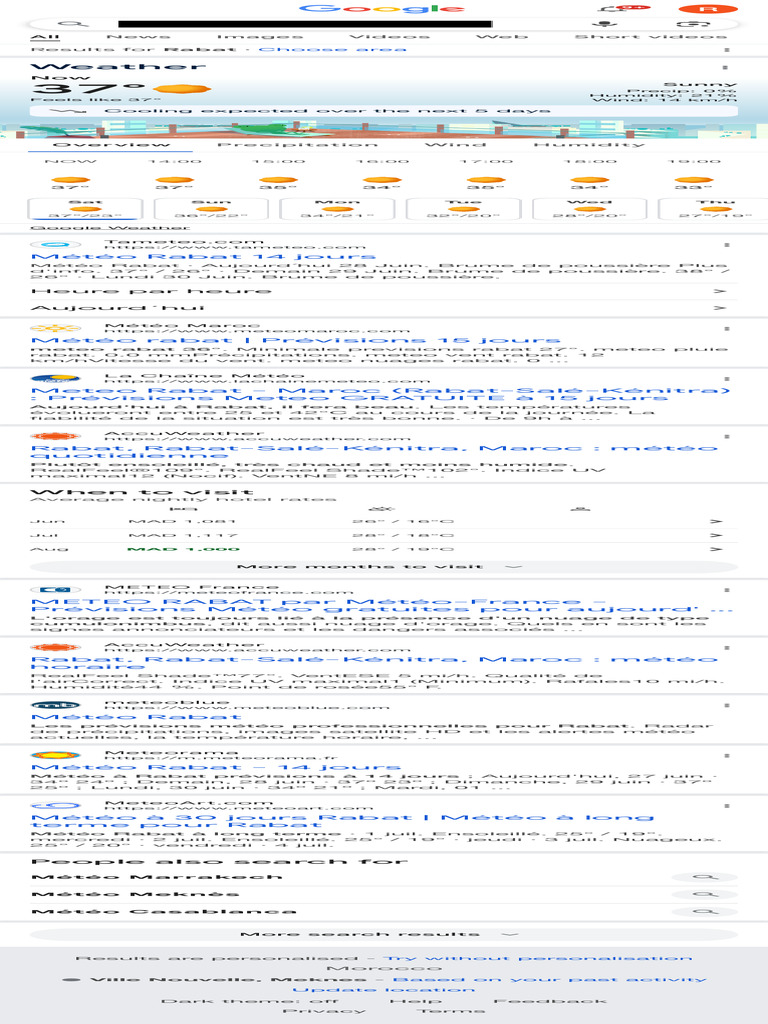
Task: Expand 'Aujourd'hui' sitelink row
Action: (x=384, y=308)
